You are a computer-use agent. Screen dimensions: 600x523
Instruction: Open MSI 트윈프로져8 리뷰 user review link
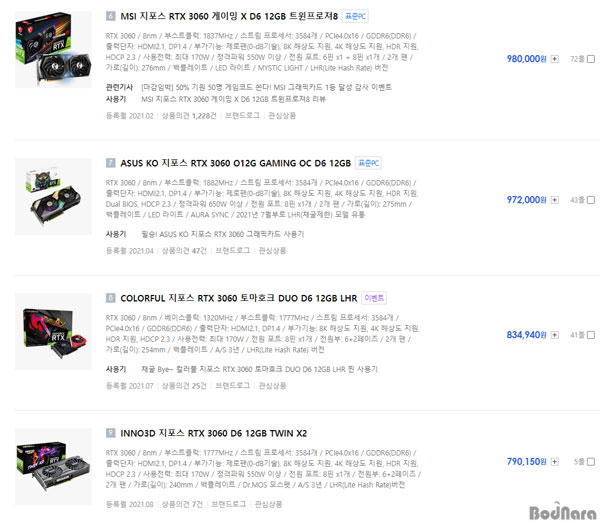pyautogui.click(x=233, y=99)
